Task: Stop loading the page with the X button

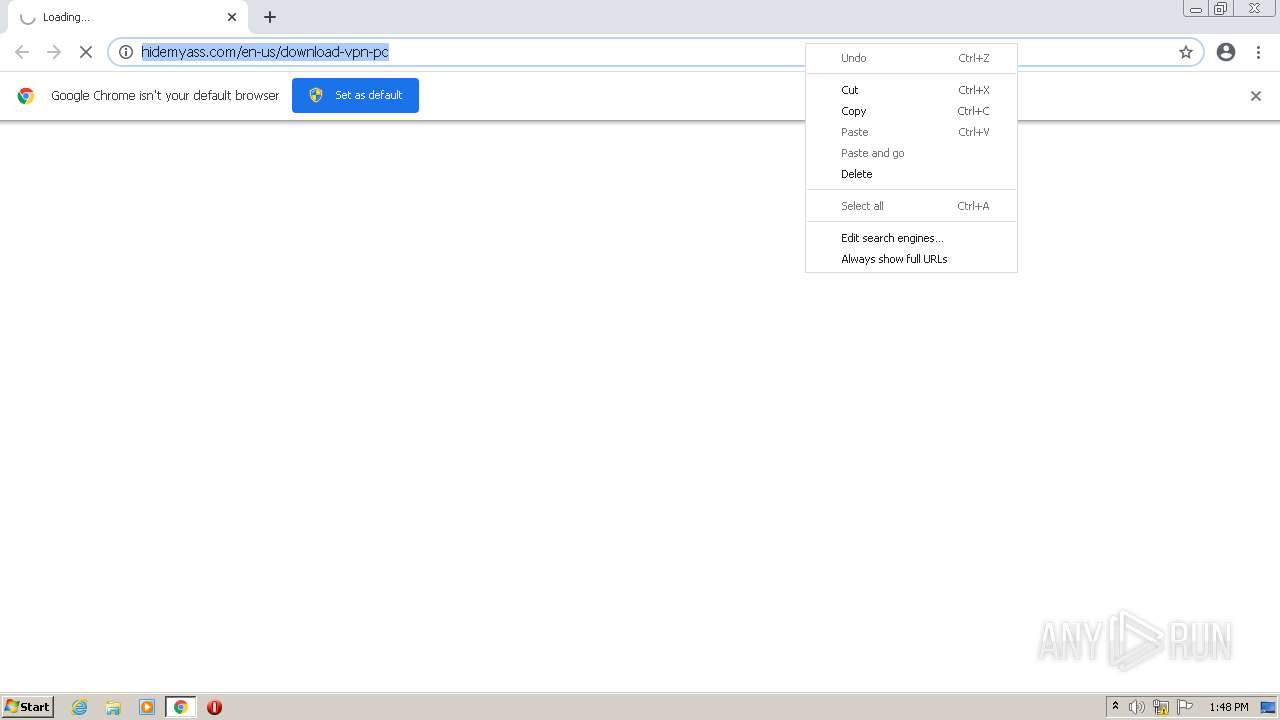Action: tap(86, 52)
